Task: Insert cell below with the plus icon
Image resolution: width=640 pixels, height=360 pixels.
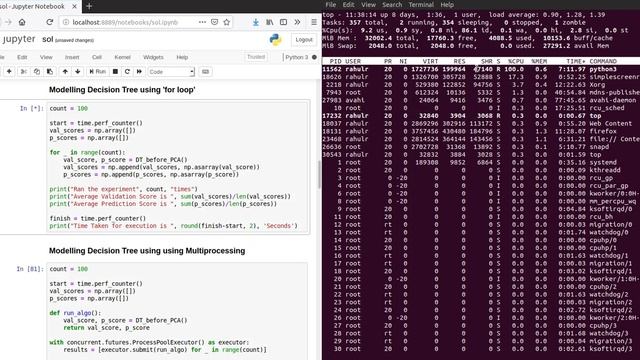Action: coord(9,71)
